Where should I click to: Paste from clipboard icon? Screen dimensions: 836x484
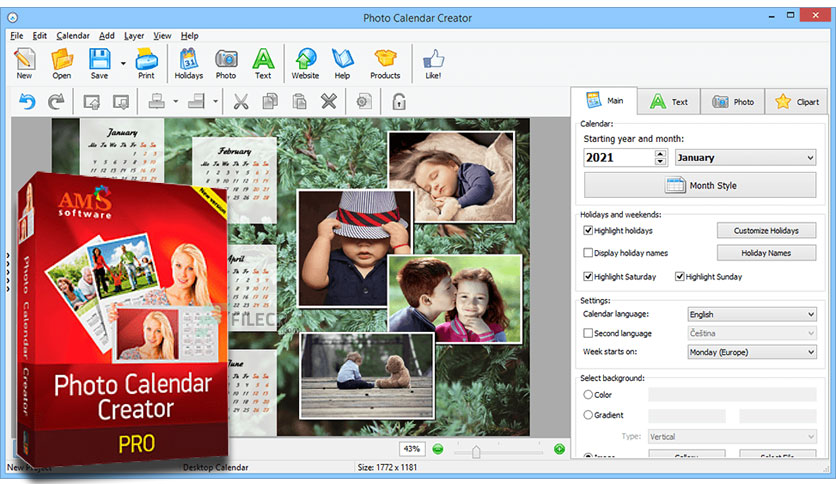pyautogui.click(x=300, y=101)
